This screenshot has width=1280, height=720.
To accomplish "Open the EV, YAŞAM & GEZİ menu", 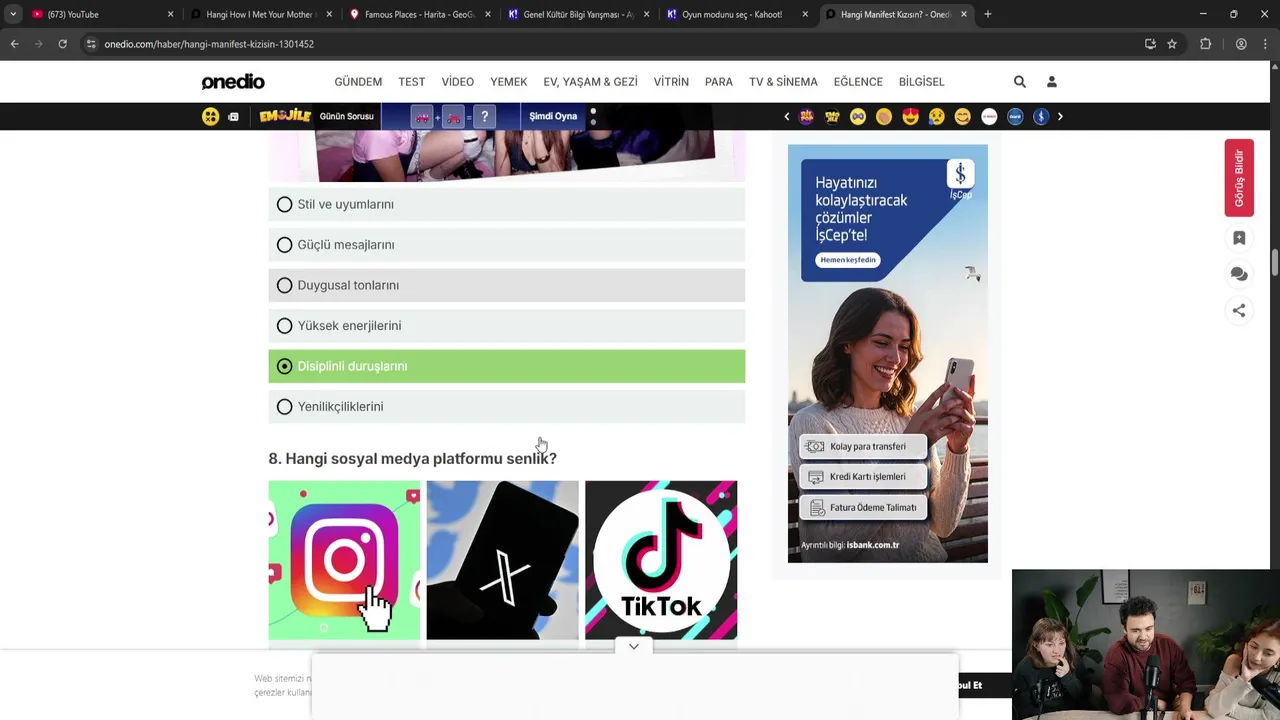I will pos(590,82).
